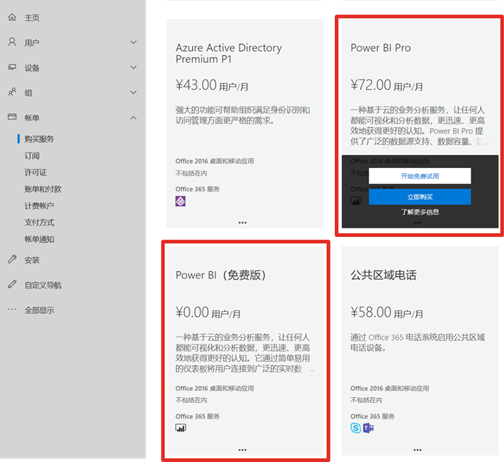
Task: Click 开始免费试用 on Power BI Pro
Action: pos(420,176)
